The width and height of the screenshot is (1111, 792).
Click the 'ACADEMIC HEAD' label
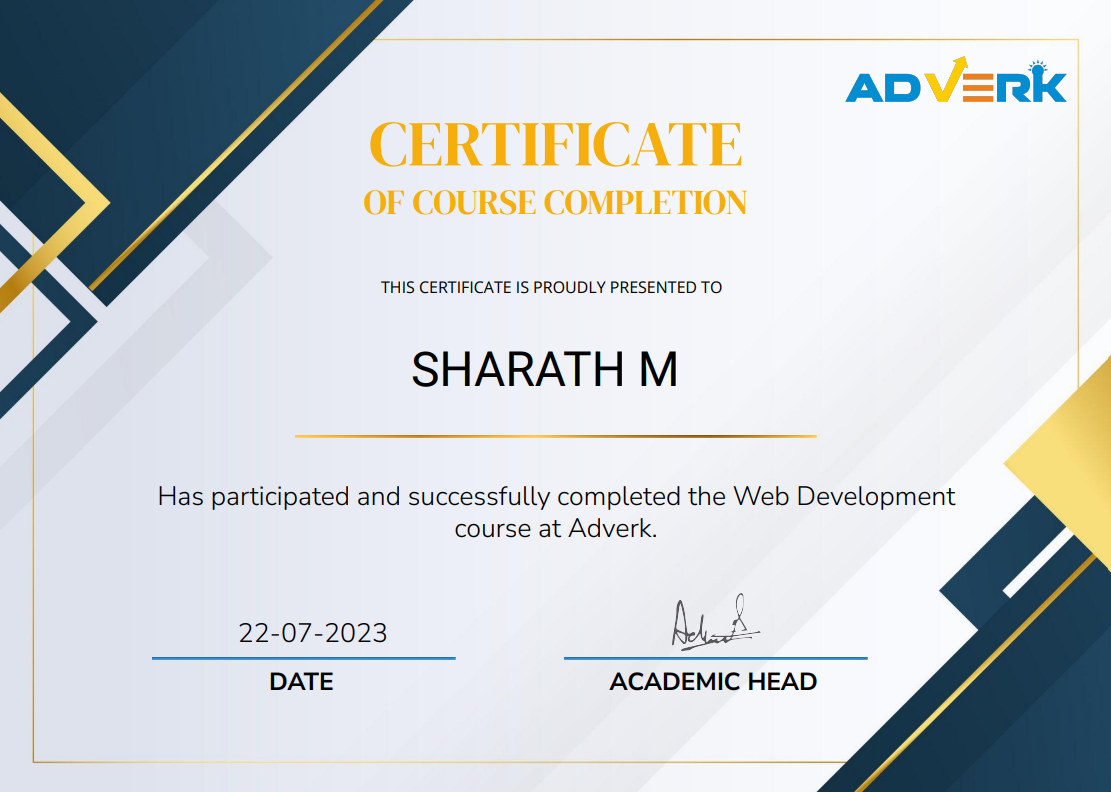[x=714, y=681]
